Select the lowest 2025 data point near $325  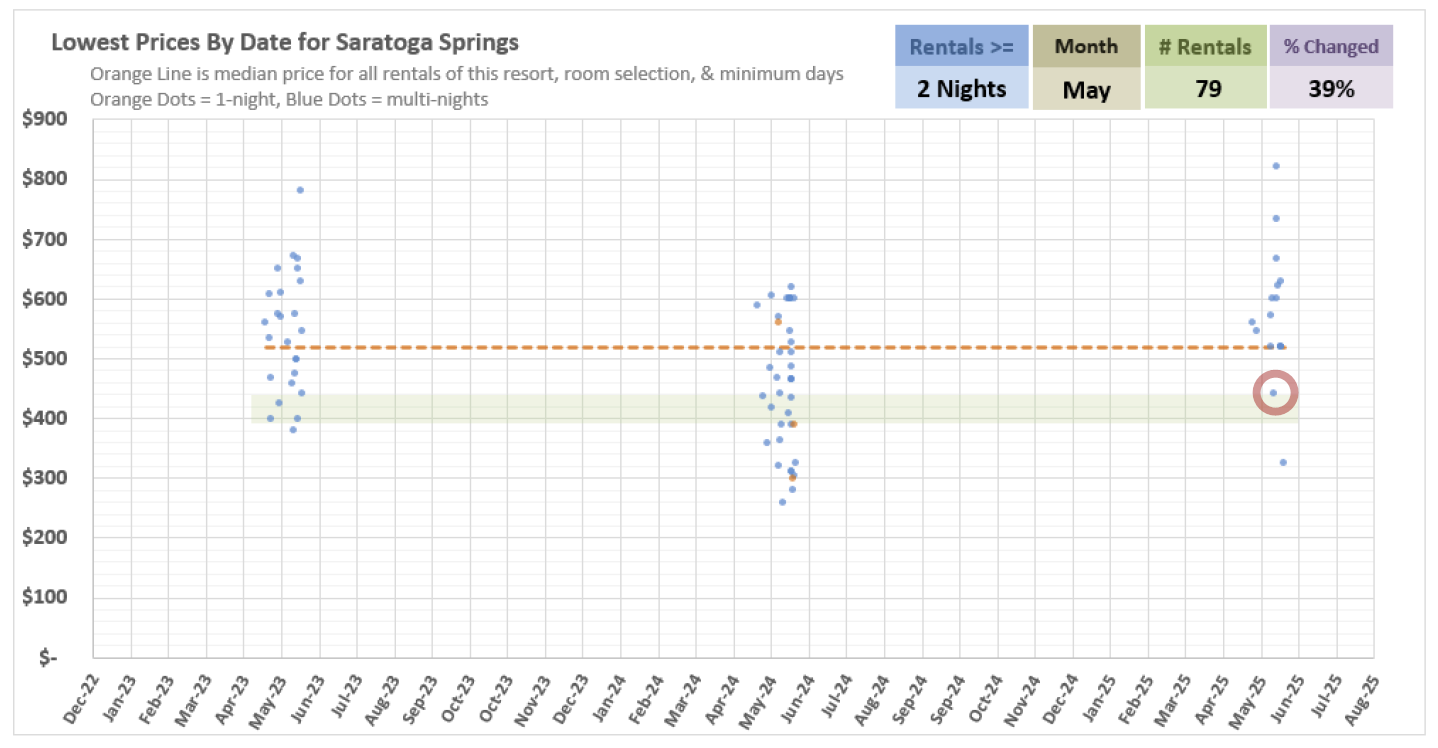pos(1283,462)
